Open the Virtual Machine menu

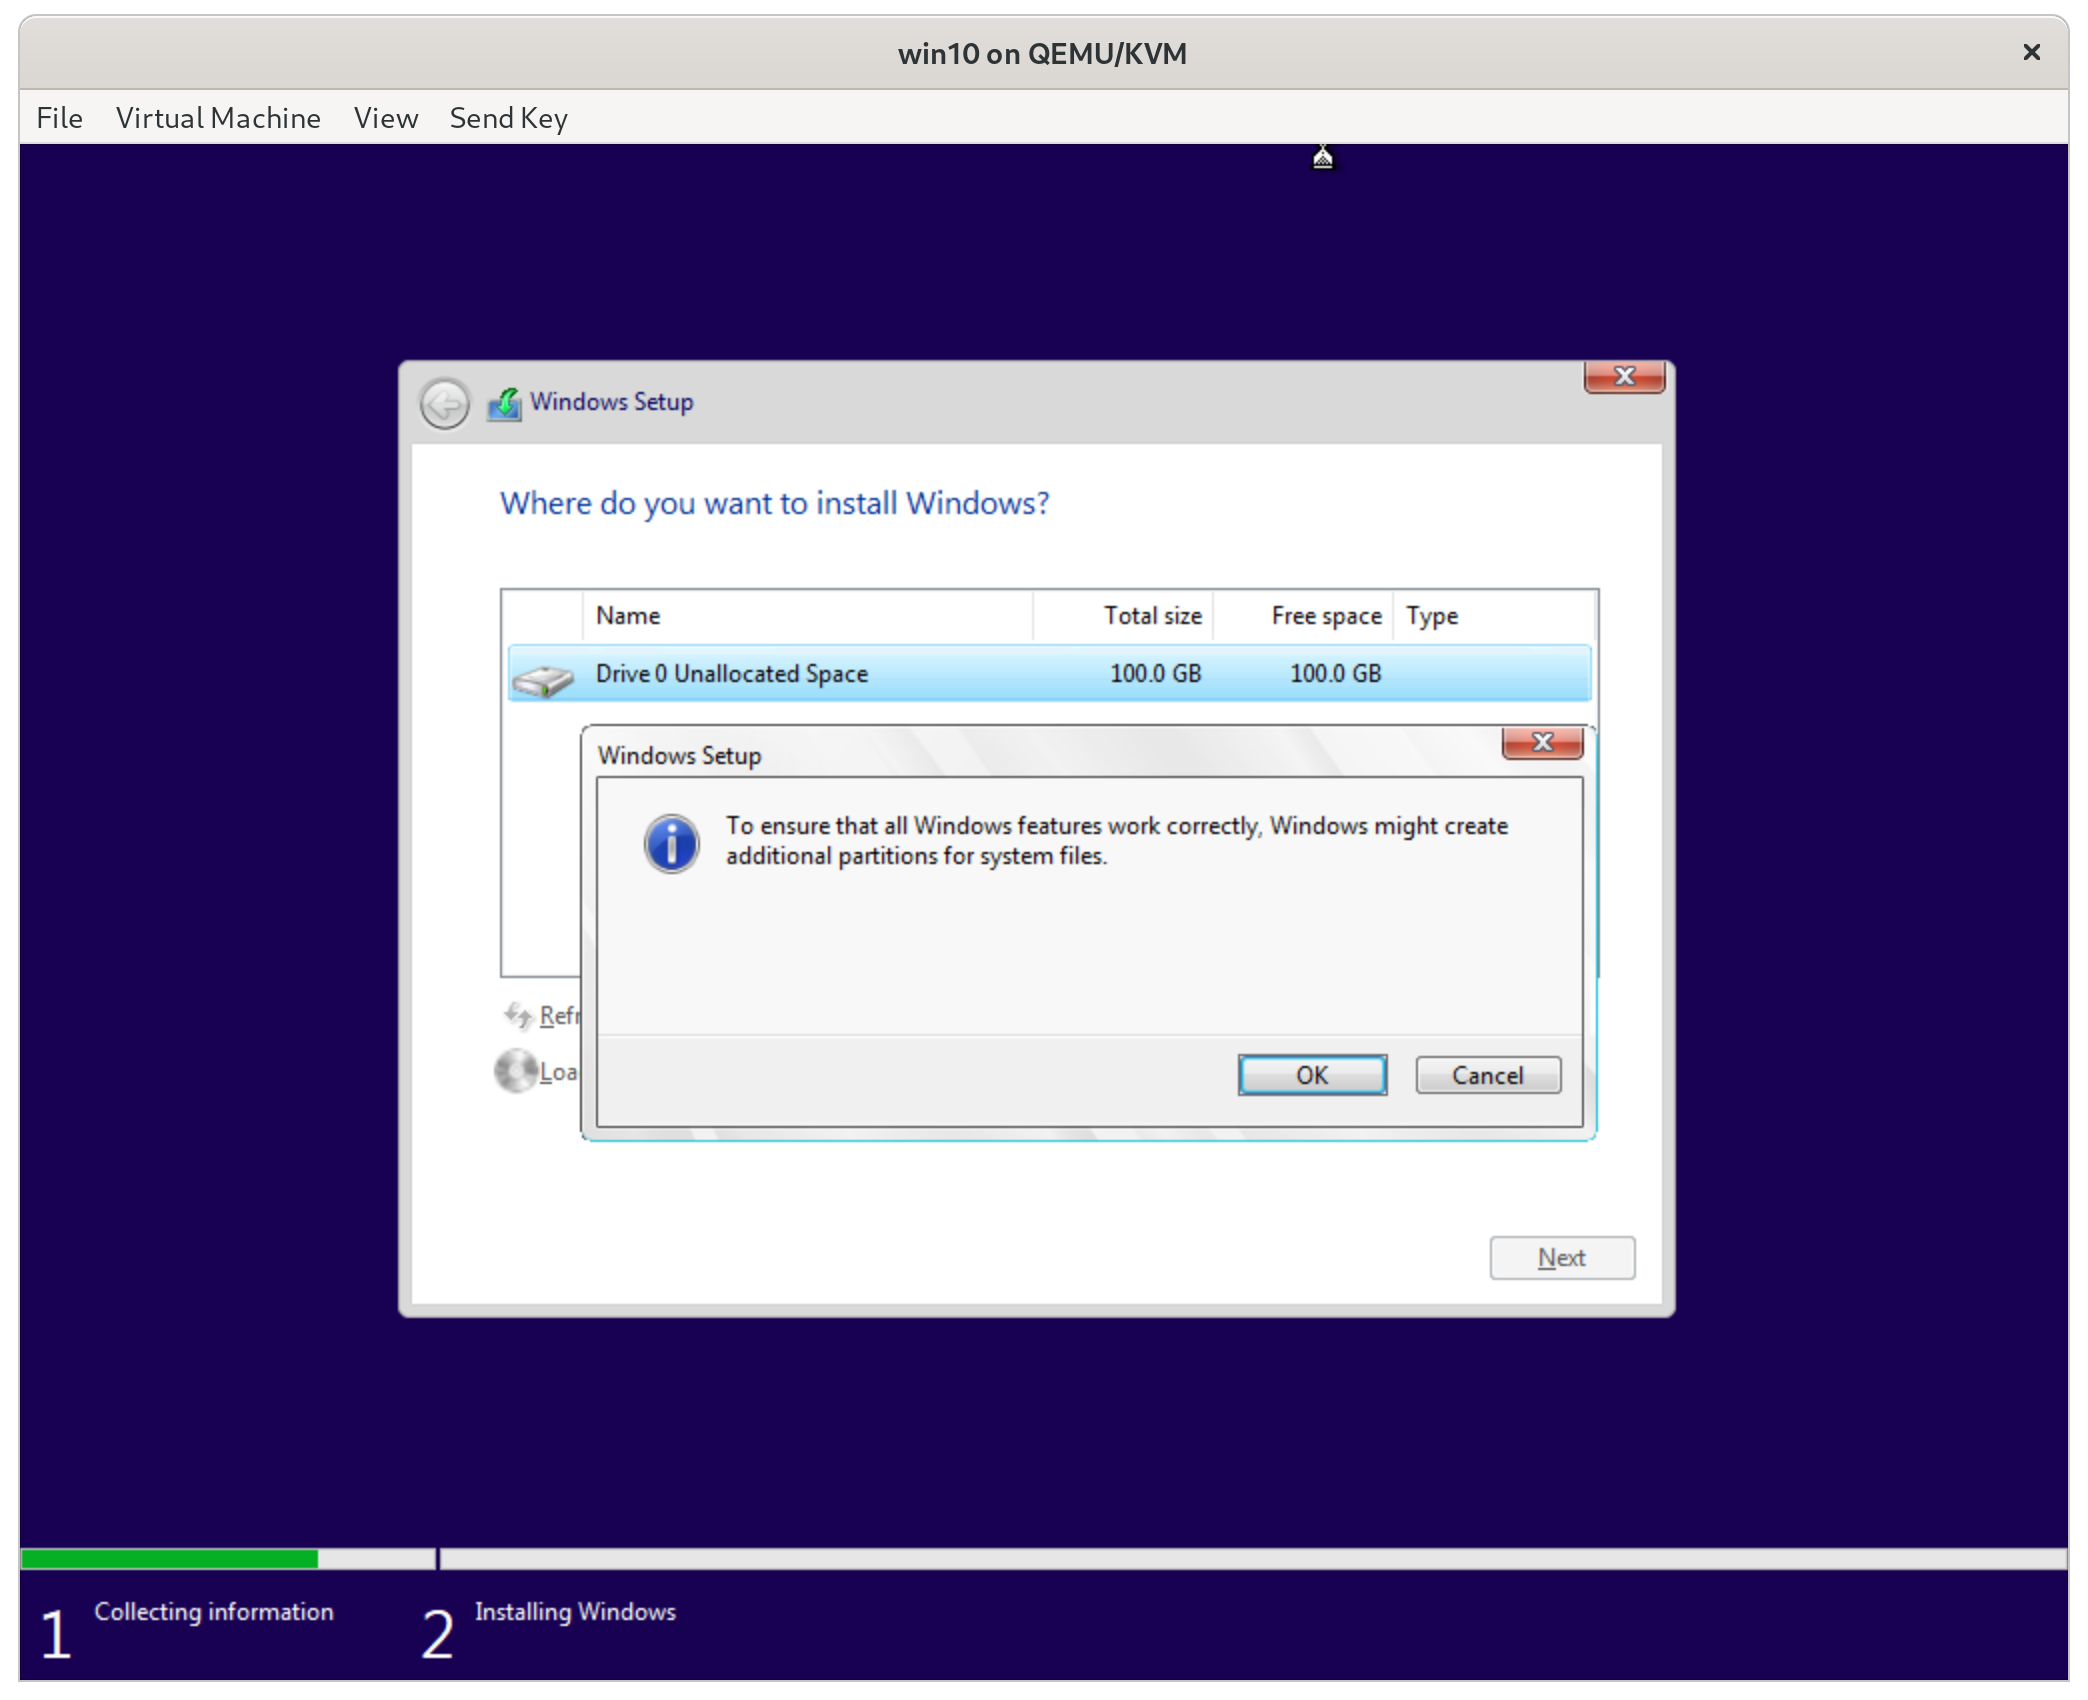tap(218, 118)
